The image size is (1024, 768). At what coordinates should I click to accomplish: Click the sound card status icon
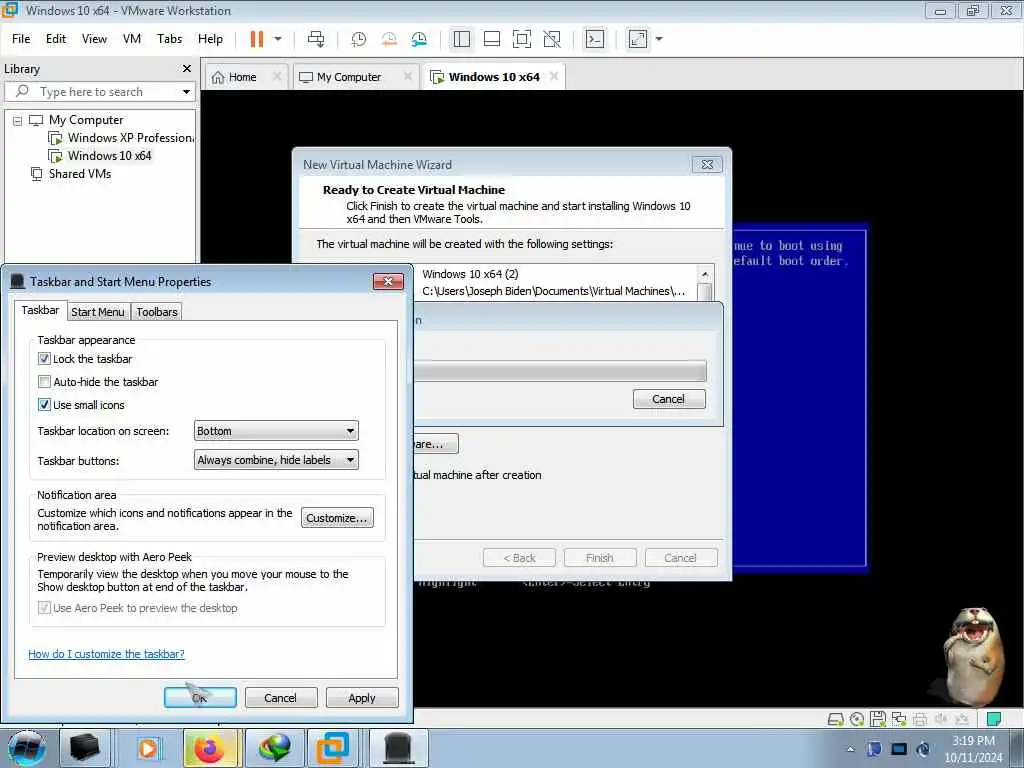point(940,719)
